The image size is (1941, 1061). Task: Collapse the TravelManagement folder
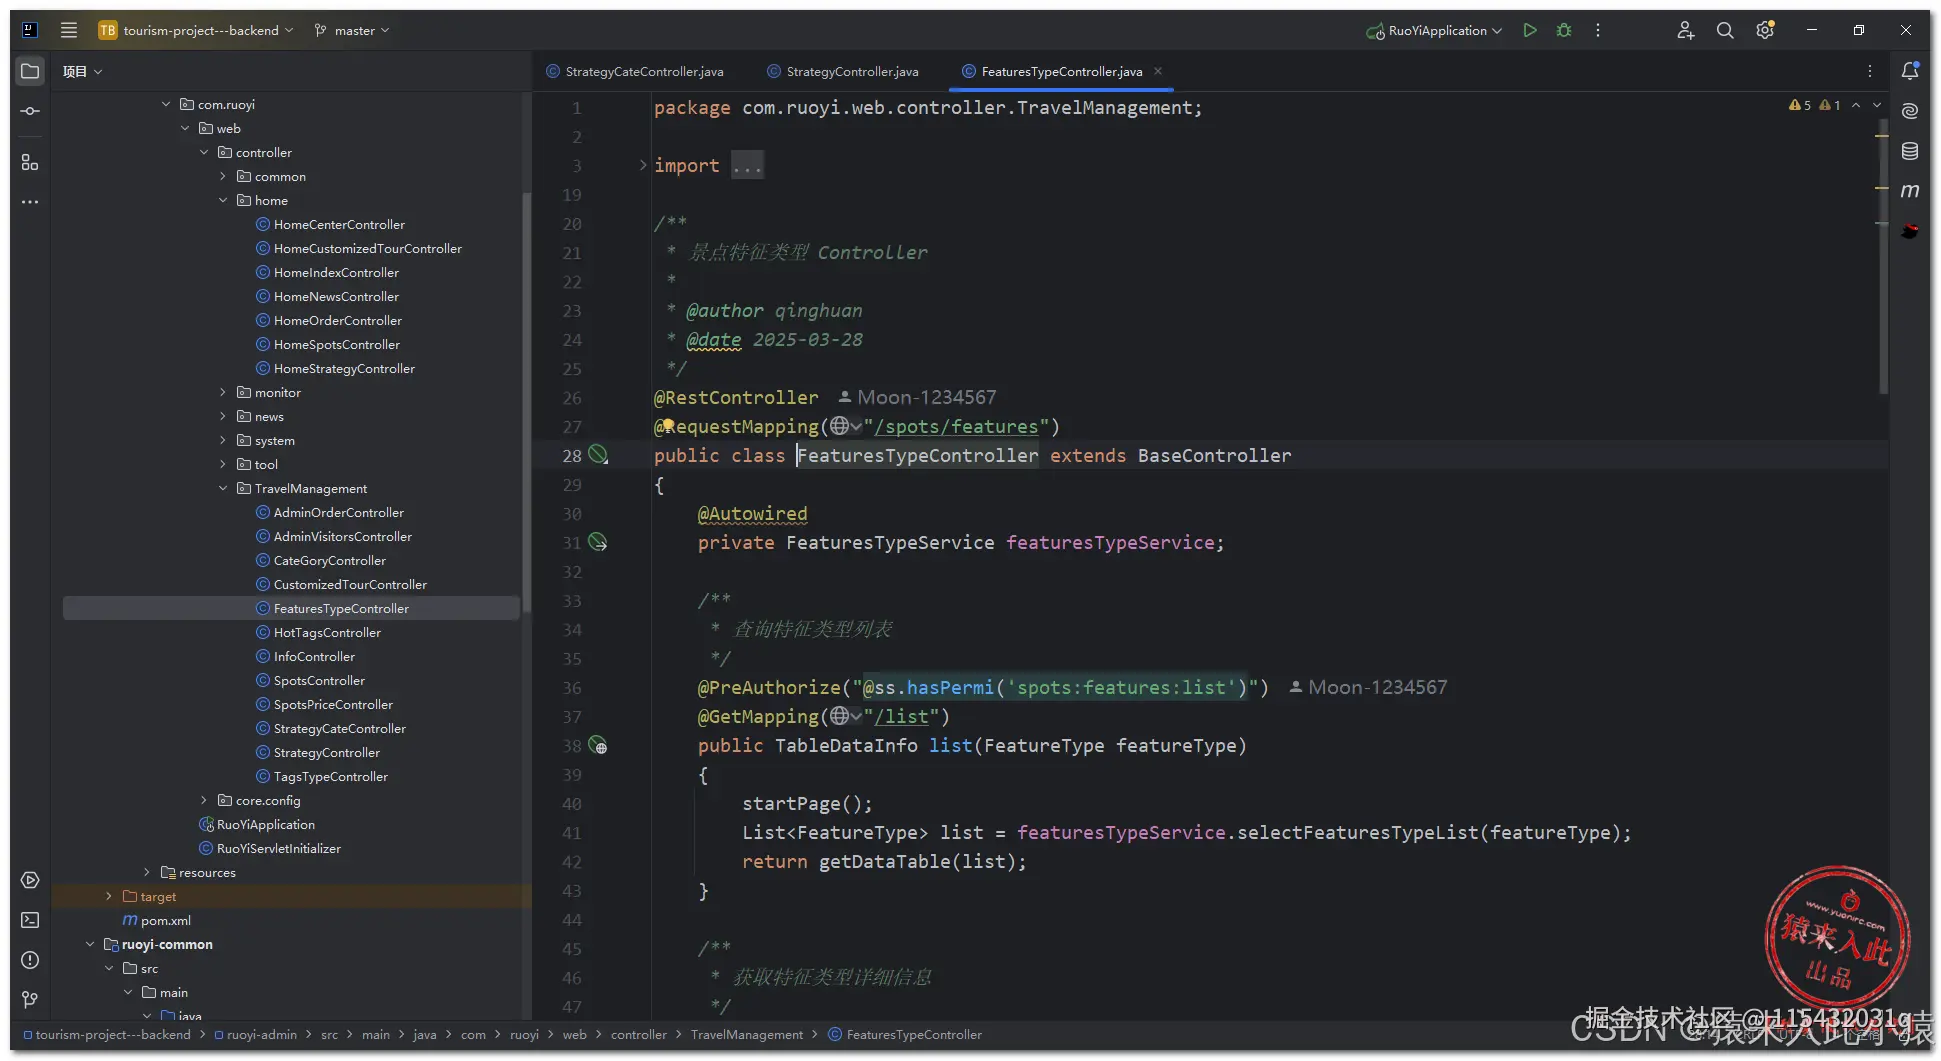tap(223, 489)
